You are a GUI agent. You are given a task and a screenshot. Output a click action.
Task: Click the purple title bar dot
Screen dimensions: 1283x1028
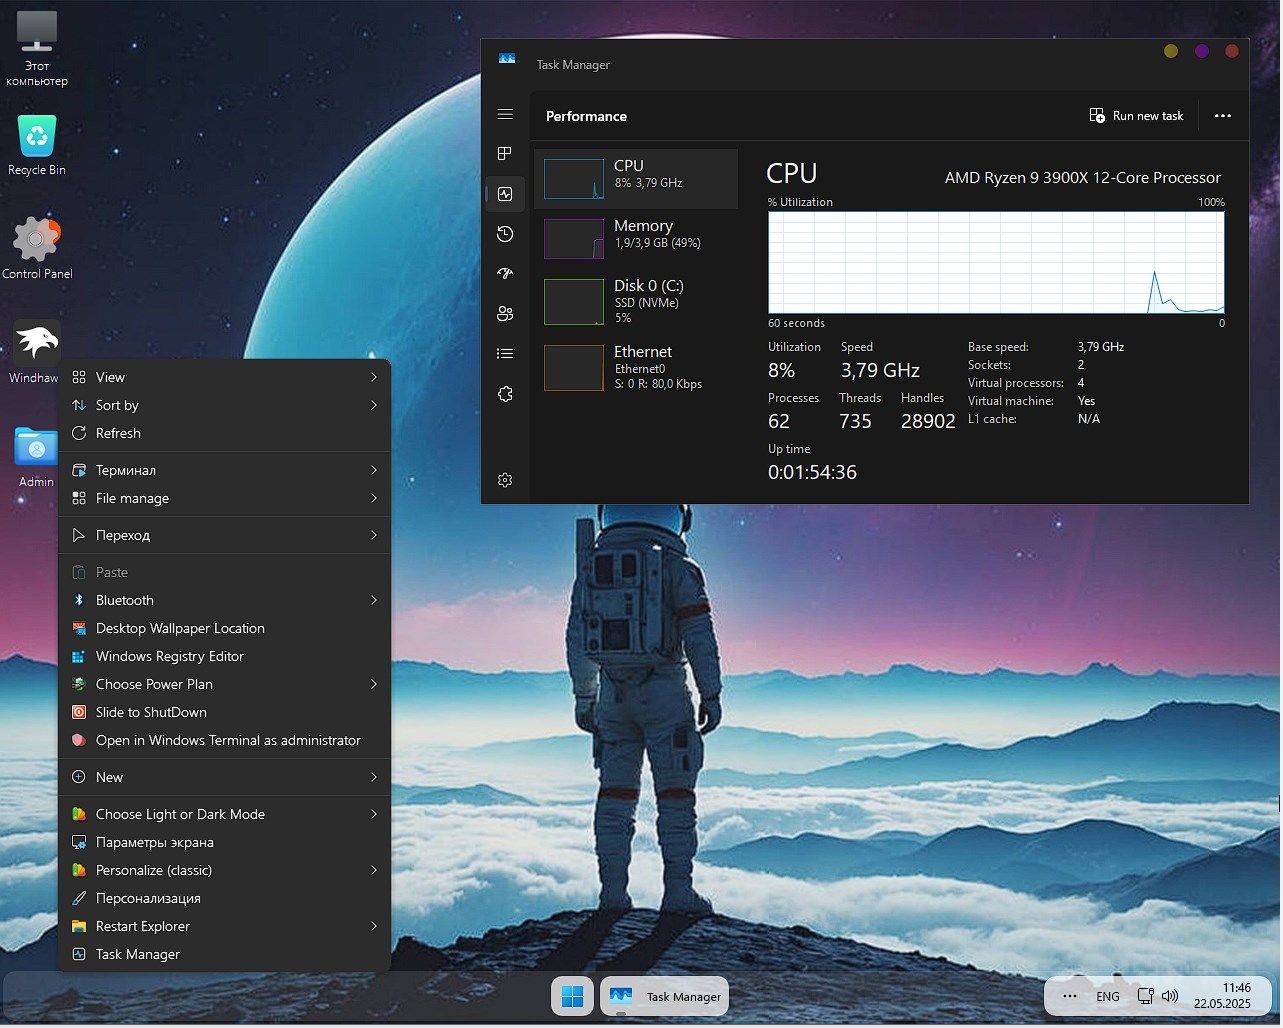coord(1202,51)
